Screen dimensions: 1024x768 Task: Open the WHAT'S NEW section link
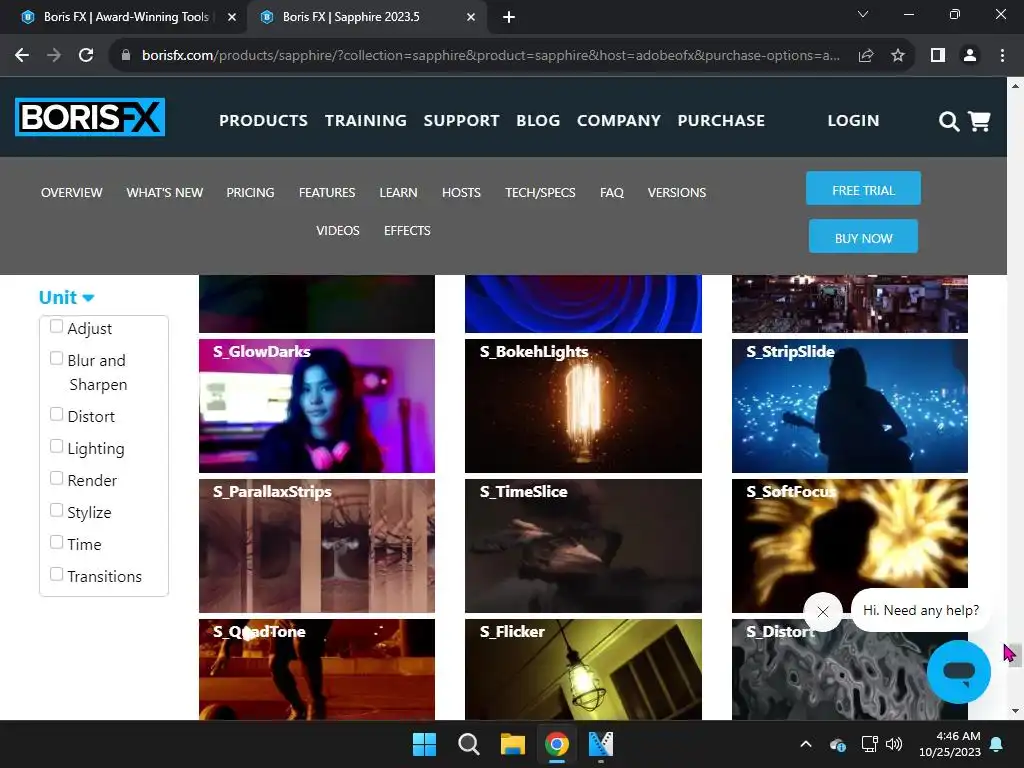click(x=165, y=193)
